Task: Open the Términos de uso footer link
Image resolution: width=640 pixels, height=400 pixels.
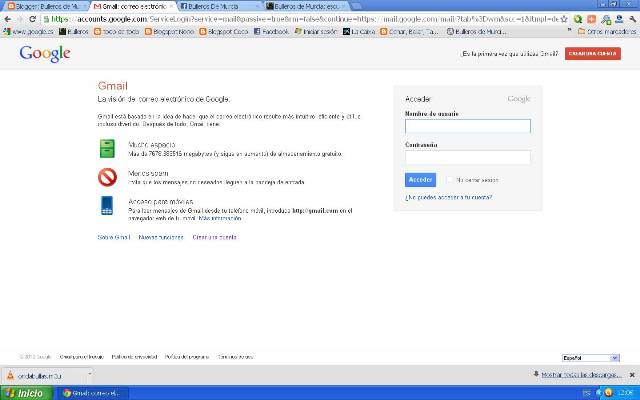Action: pyautogui.click(x=235, y=357)
